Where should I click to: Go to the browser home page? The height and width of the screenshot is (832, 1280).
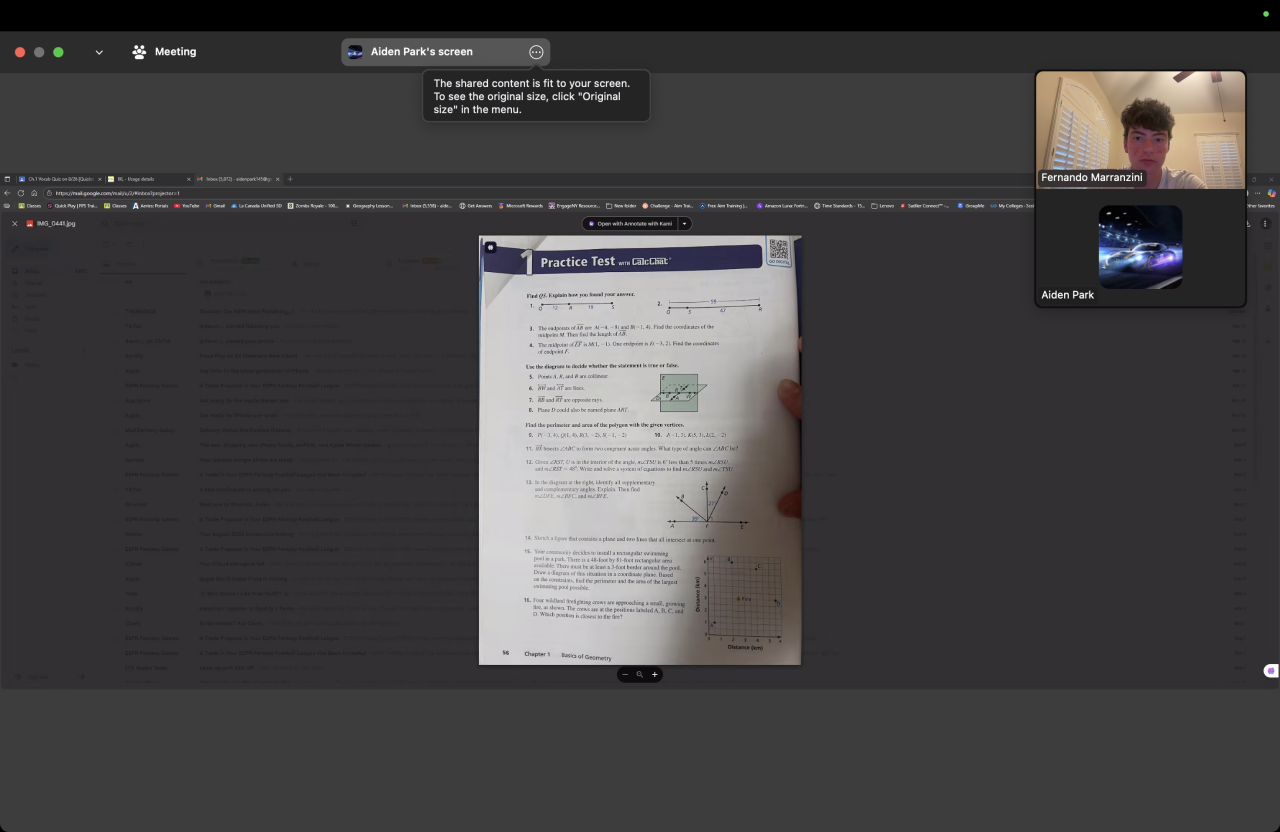(33, 193)
